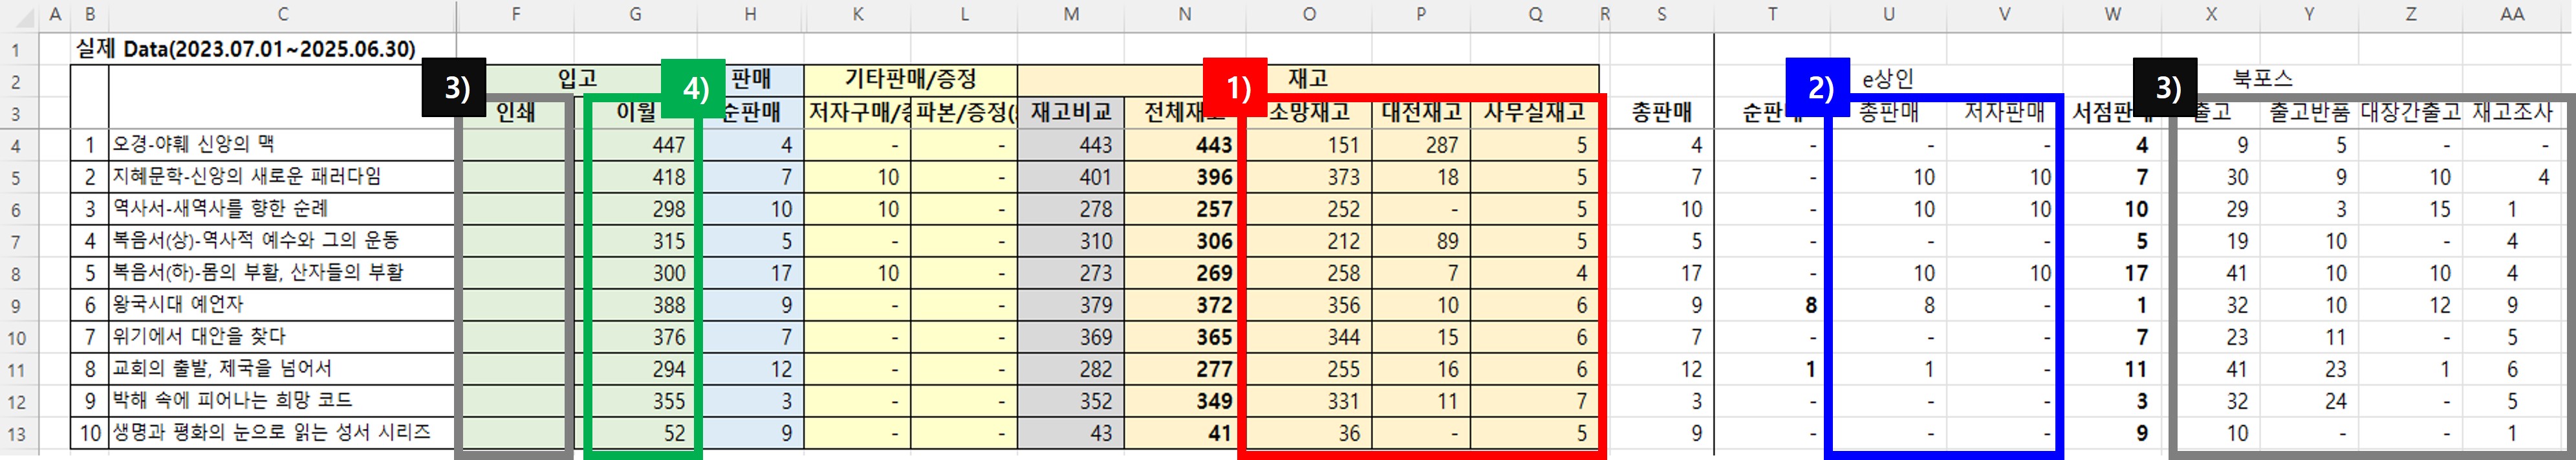This screenshot has width=2576, height=460.
Task: Click column S header
Action: pyautogui.click(x=1661, y=14)
